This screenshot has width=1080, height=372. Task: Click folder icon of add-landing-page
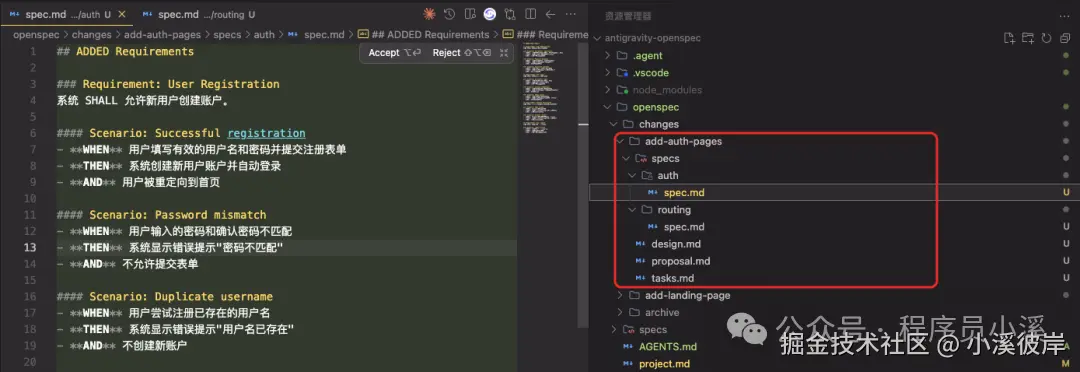click(x=634, y=296)
